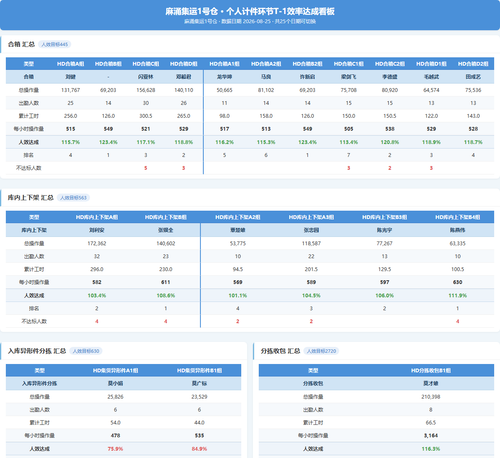Click efficiency percentage 116.3%
The width and height of the screenshot is (500, 458).
pos(431,449)
